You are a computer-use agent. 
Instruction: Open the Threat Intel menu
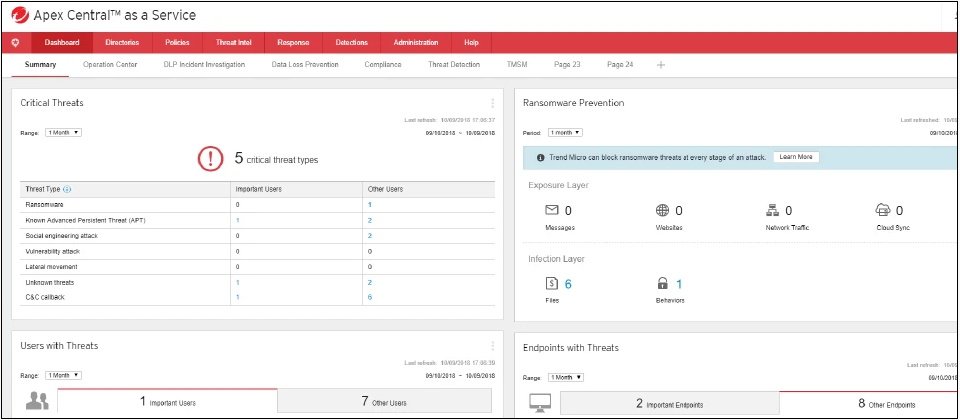pyautogui.click(x=233, y=43)
